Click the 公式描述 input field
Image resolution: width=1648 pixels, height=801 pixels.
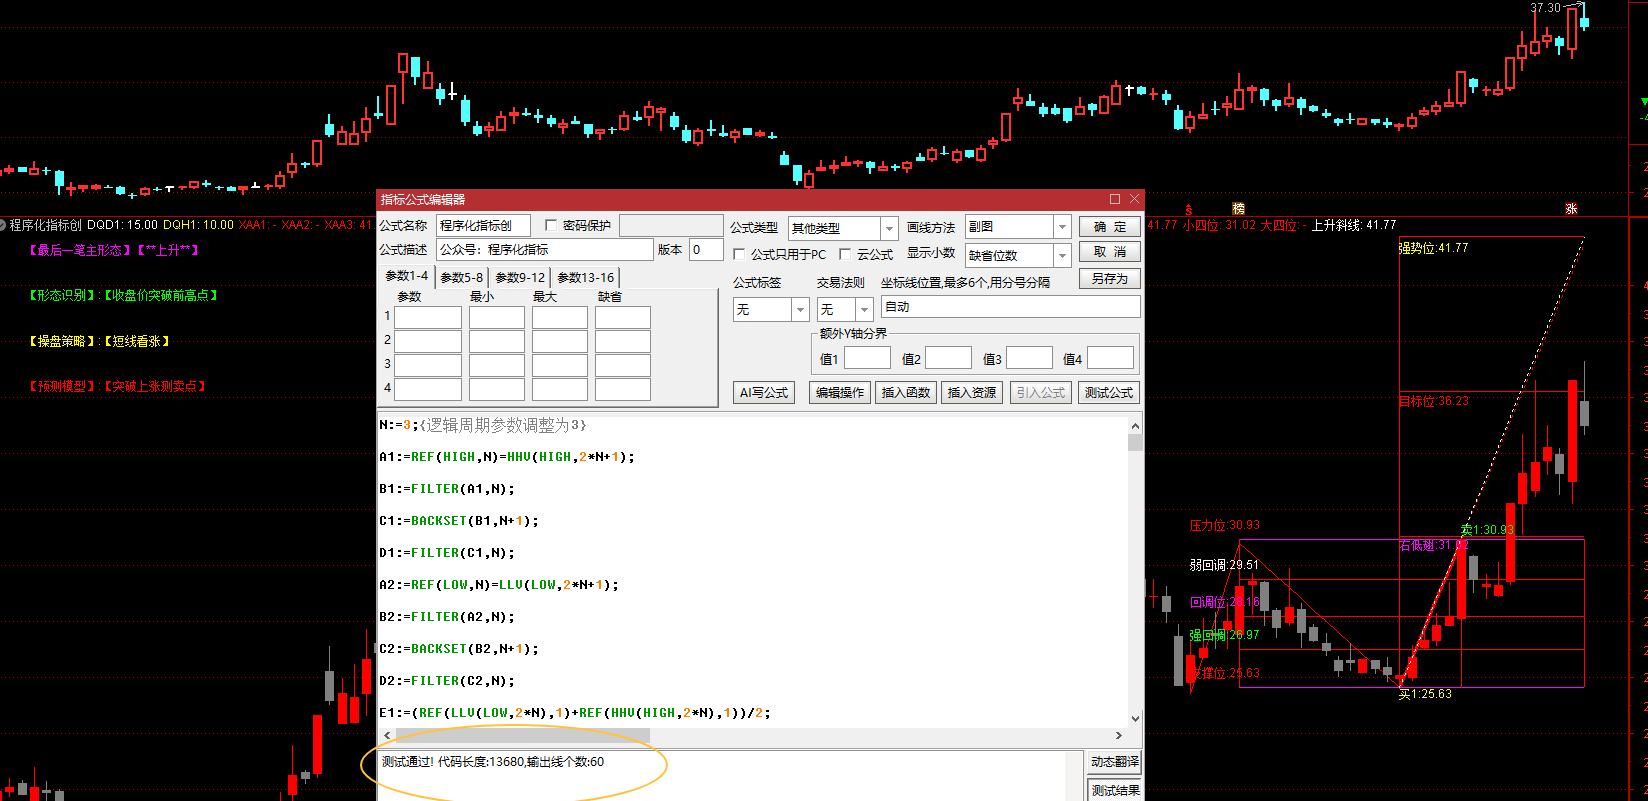545,249
